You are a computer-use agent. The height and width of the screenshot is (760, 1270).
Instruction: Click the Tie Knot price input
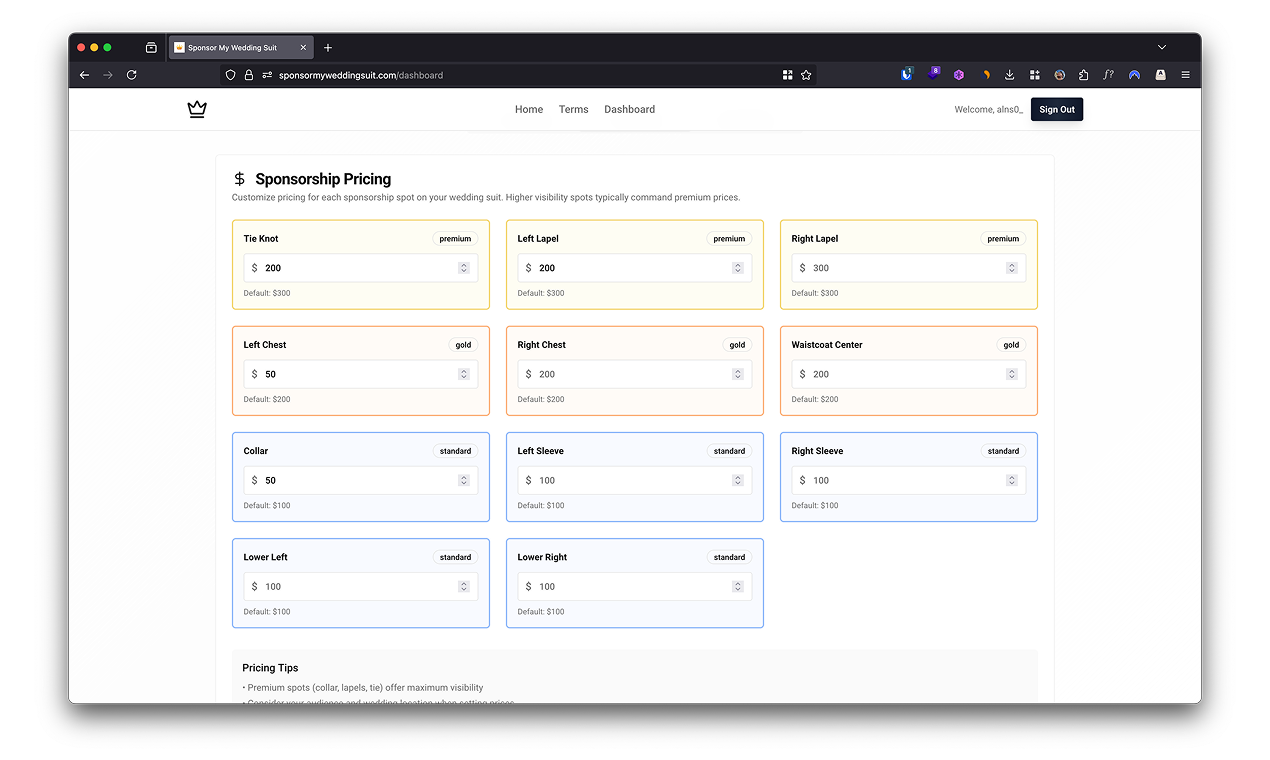pos(361,268)
